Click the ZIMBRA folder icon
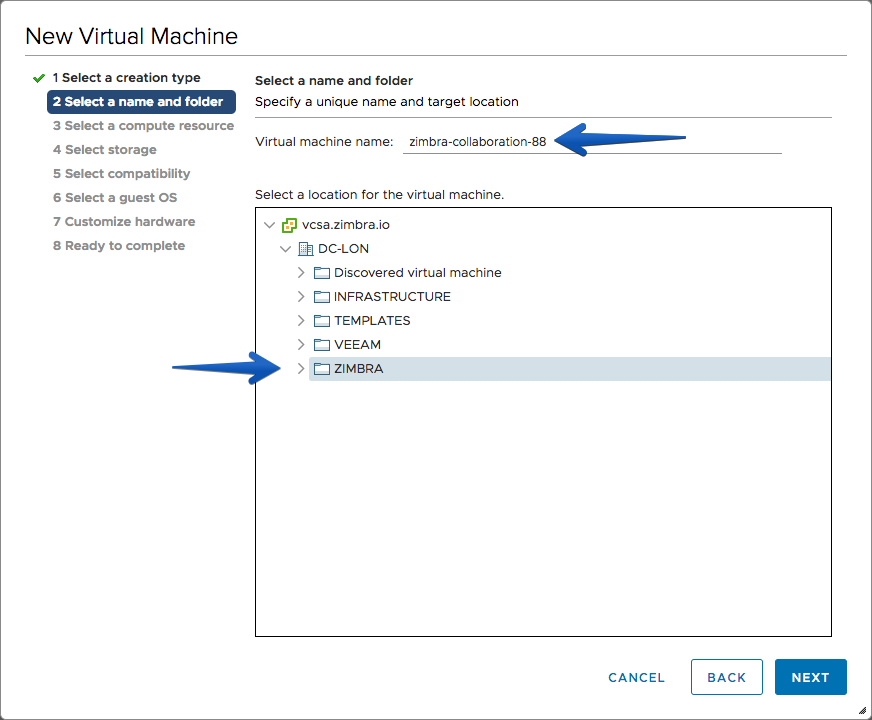 tap(321, 369)
